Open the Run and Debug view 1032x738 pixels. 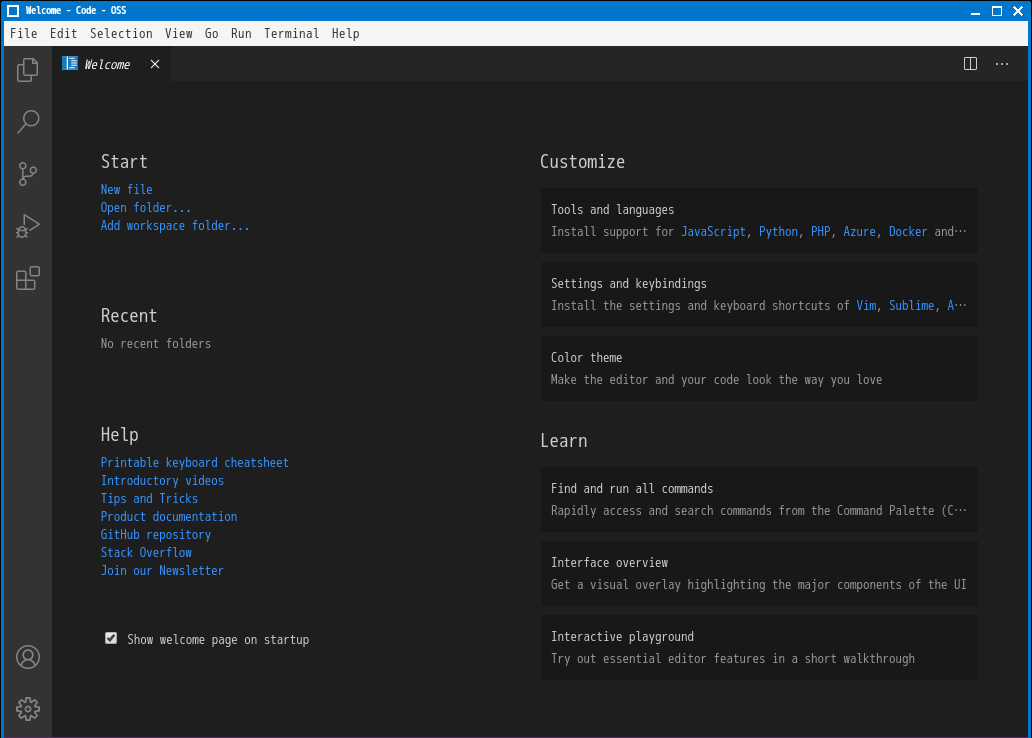point(28,226)
